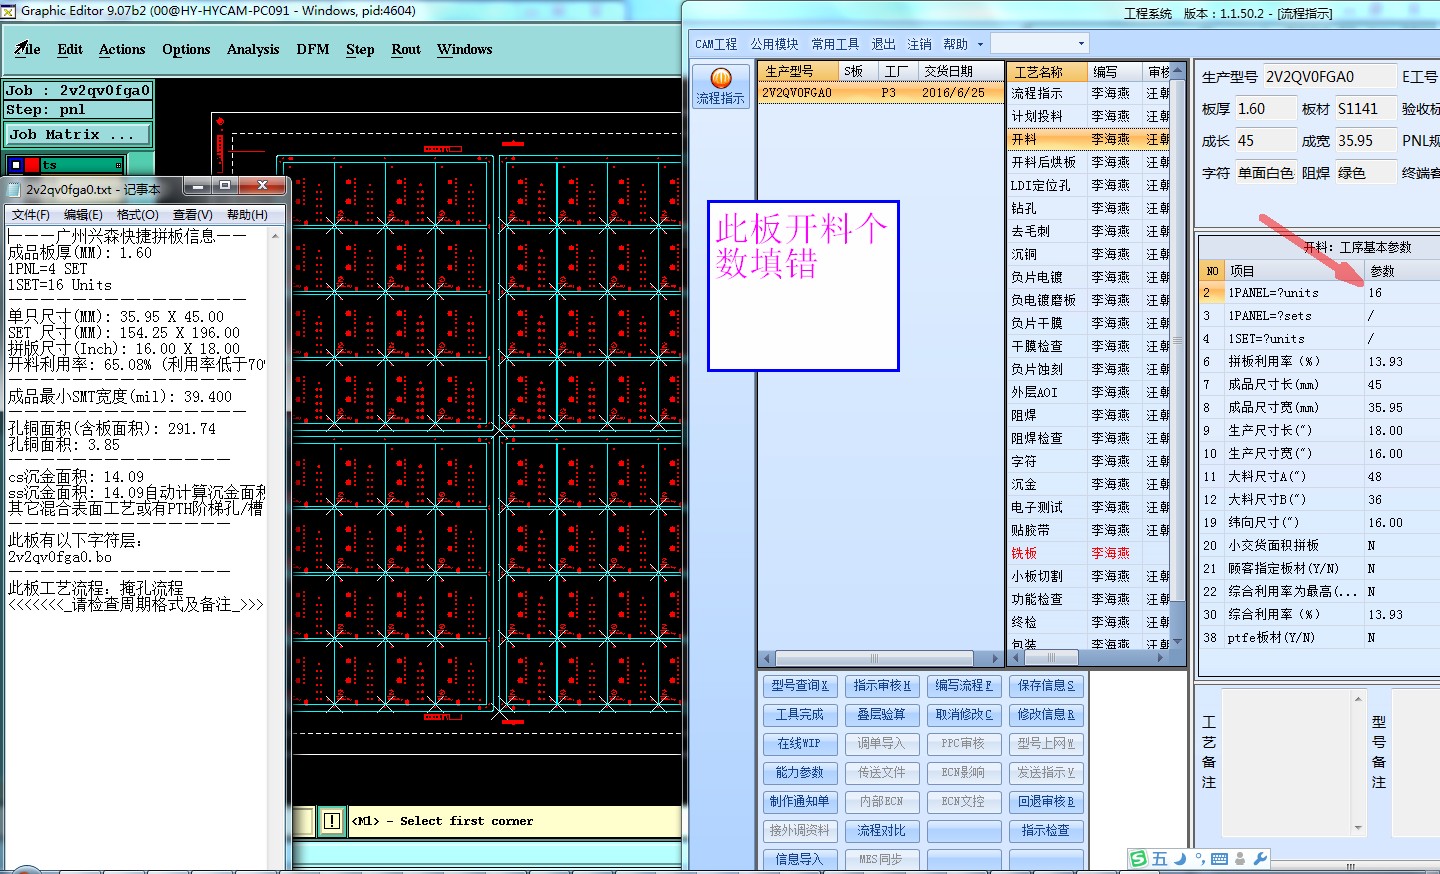Click the 型号查询X button
1440x874 pixels.
click(800, 686)
